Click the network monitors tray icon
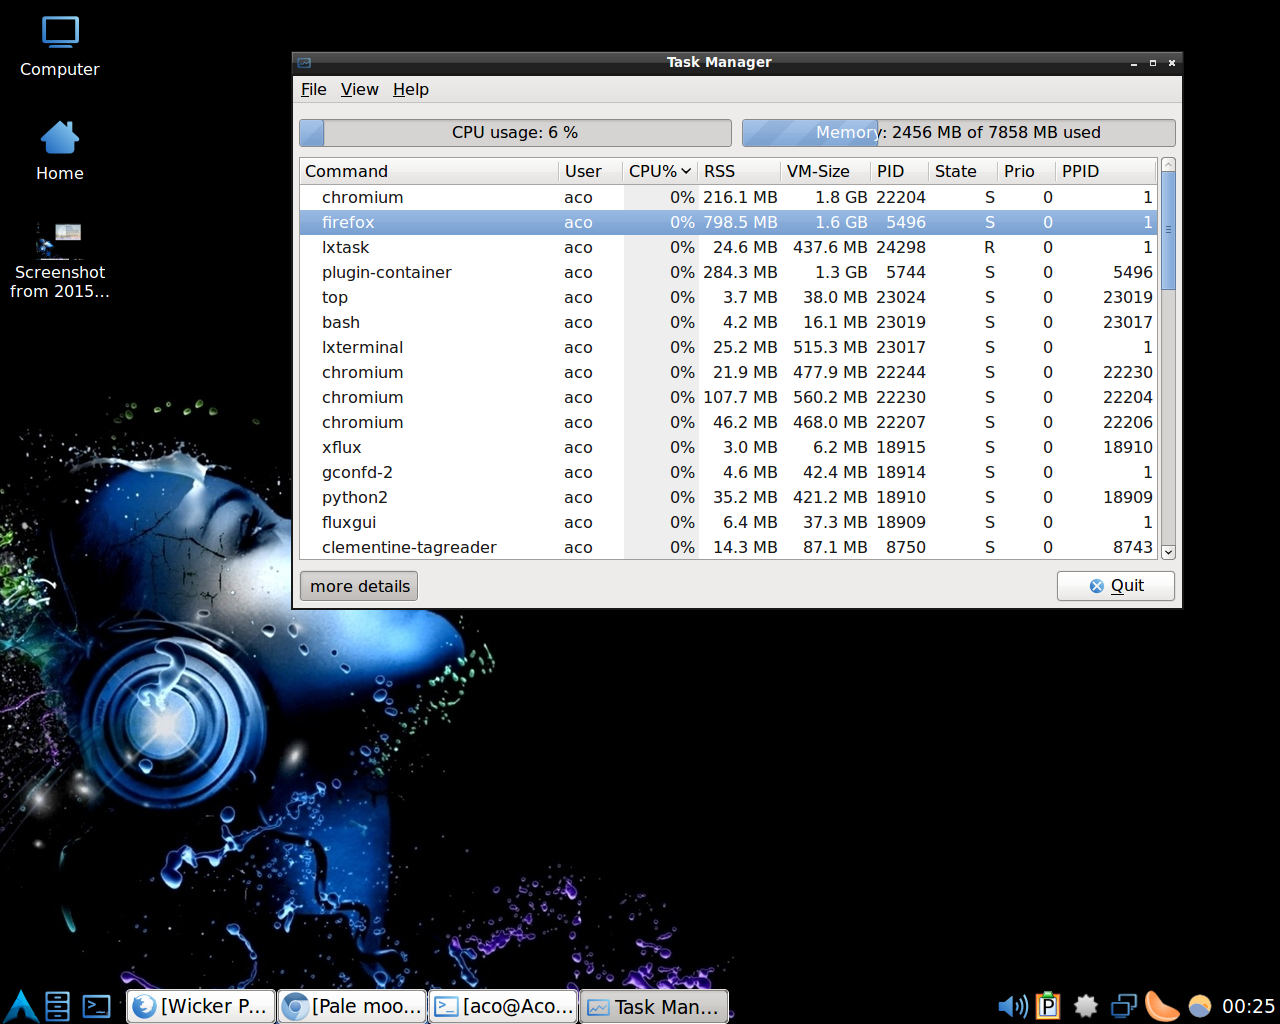The width and height of the screenshot is (1280, 1024). [1124, 1006]
